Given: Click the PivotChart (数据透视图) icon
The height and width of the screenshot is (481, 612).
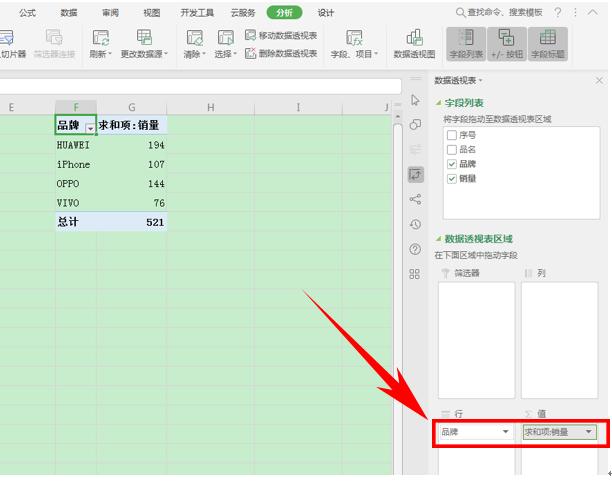Looking at the screenshot, I should 415,37.
